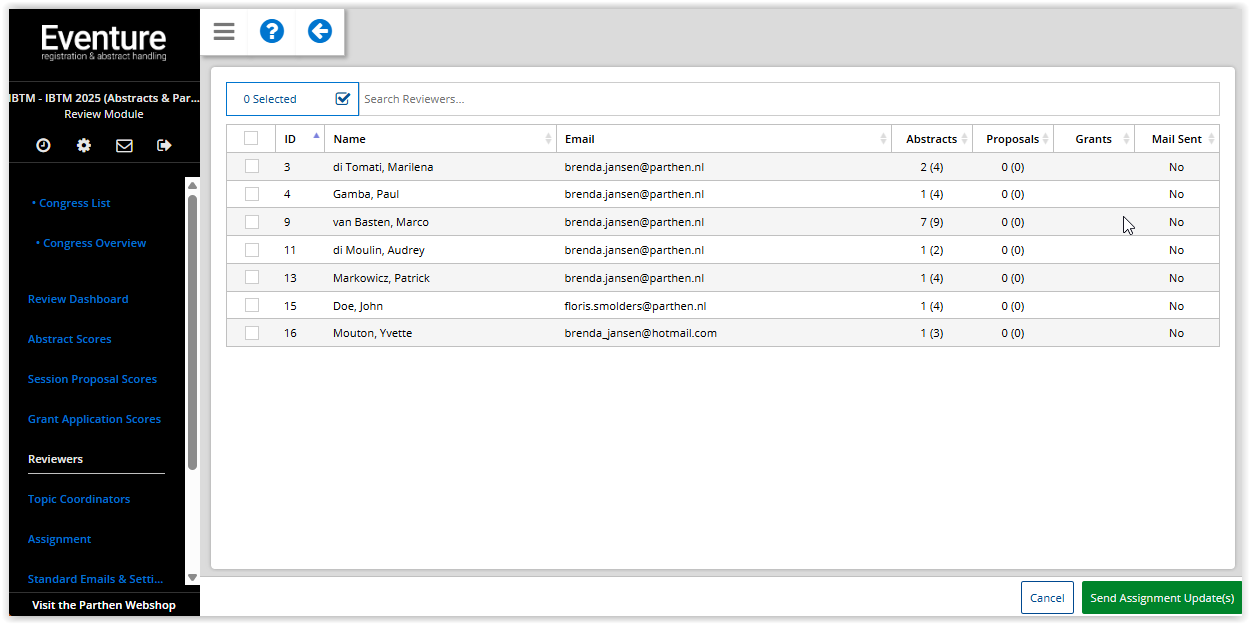The image size is (1250, 624).
Task: Check the box for van Basten, Marco
Action: 252,222
